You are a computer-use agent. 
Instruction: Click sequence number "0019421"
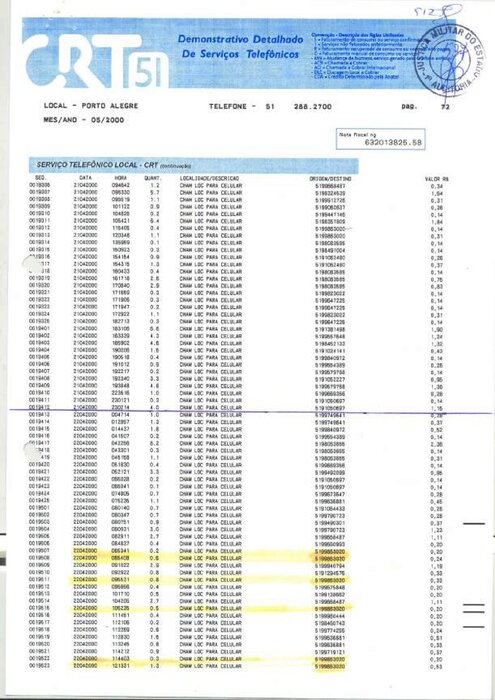pyautogui.click(x=39, y=471)
